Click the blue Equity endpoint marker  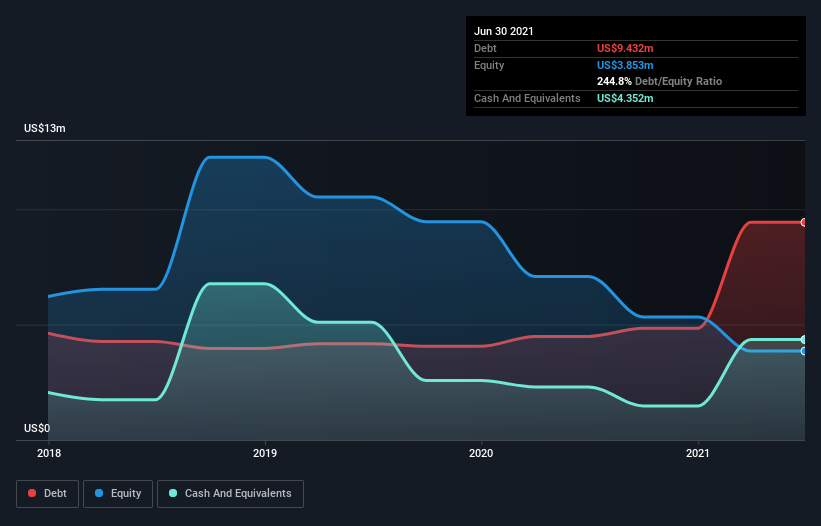[804, 351]
